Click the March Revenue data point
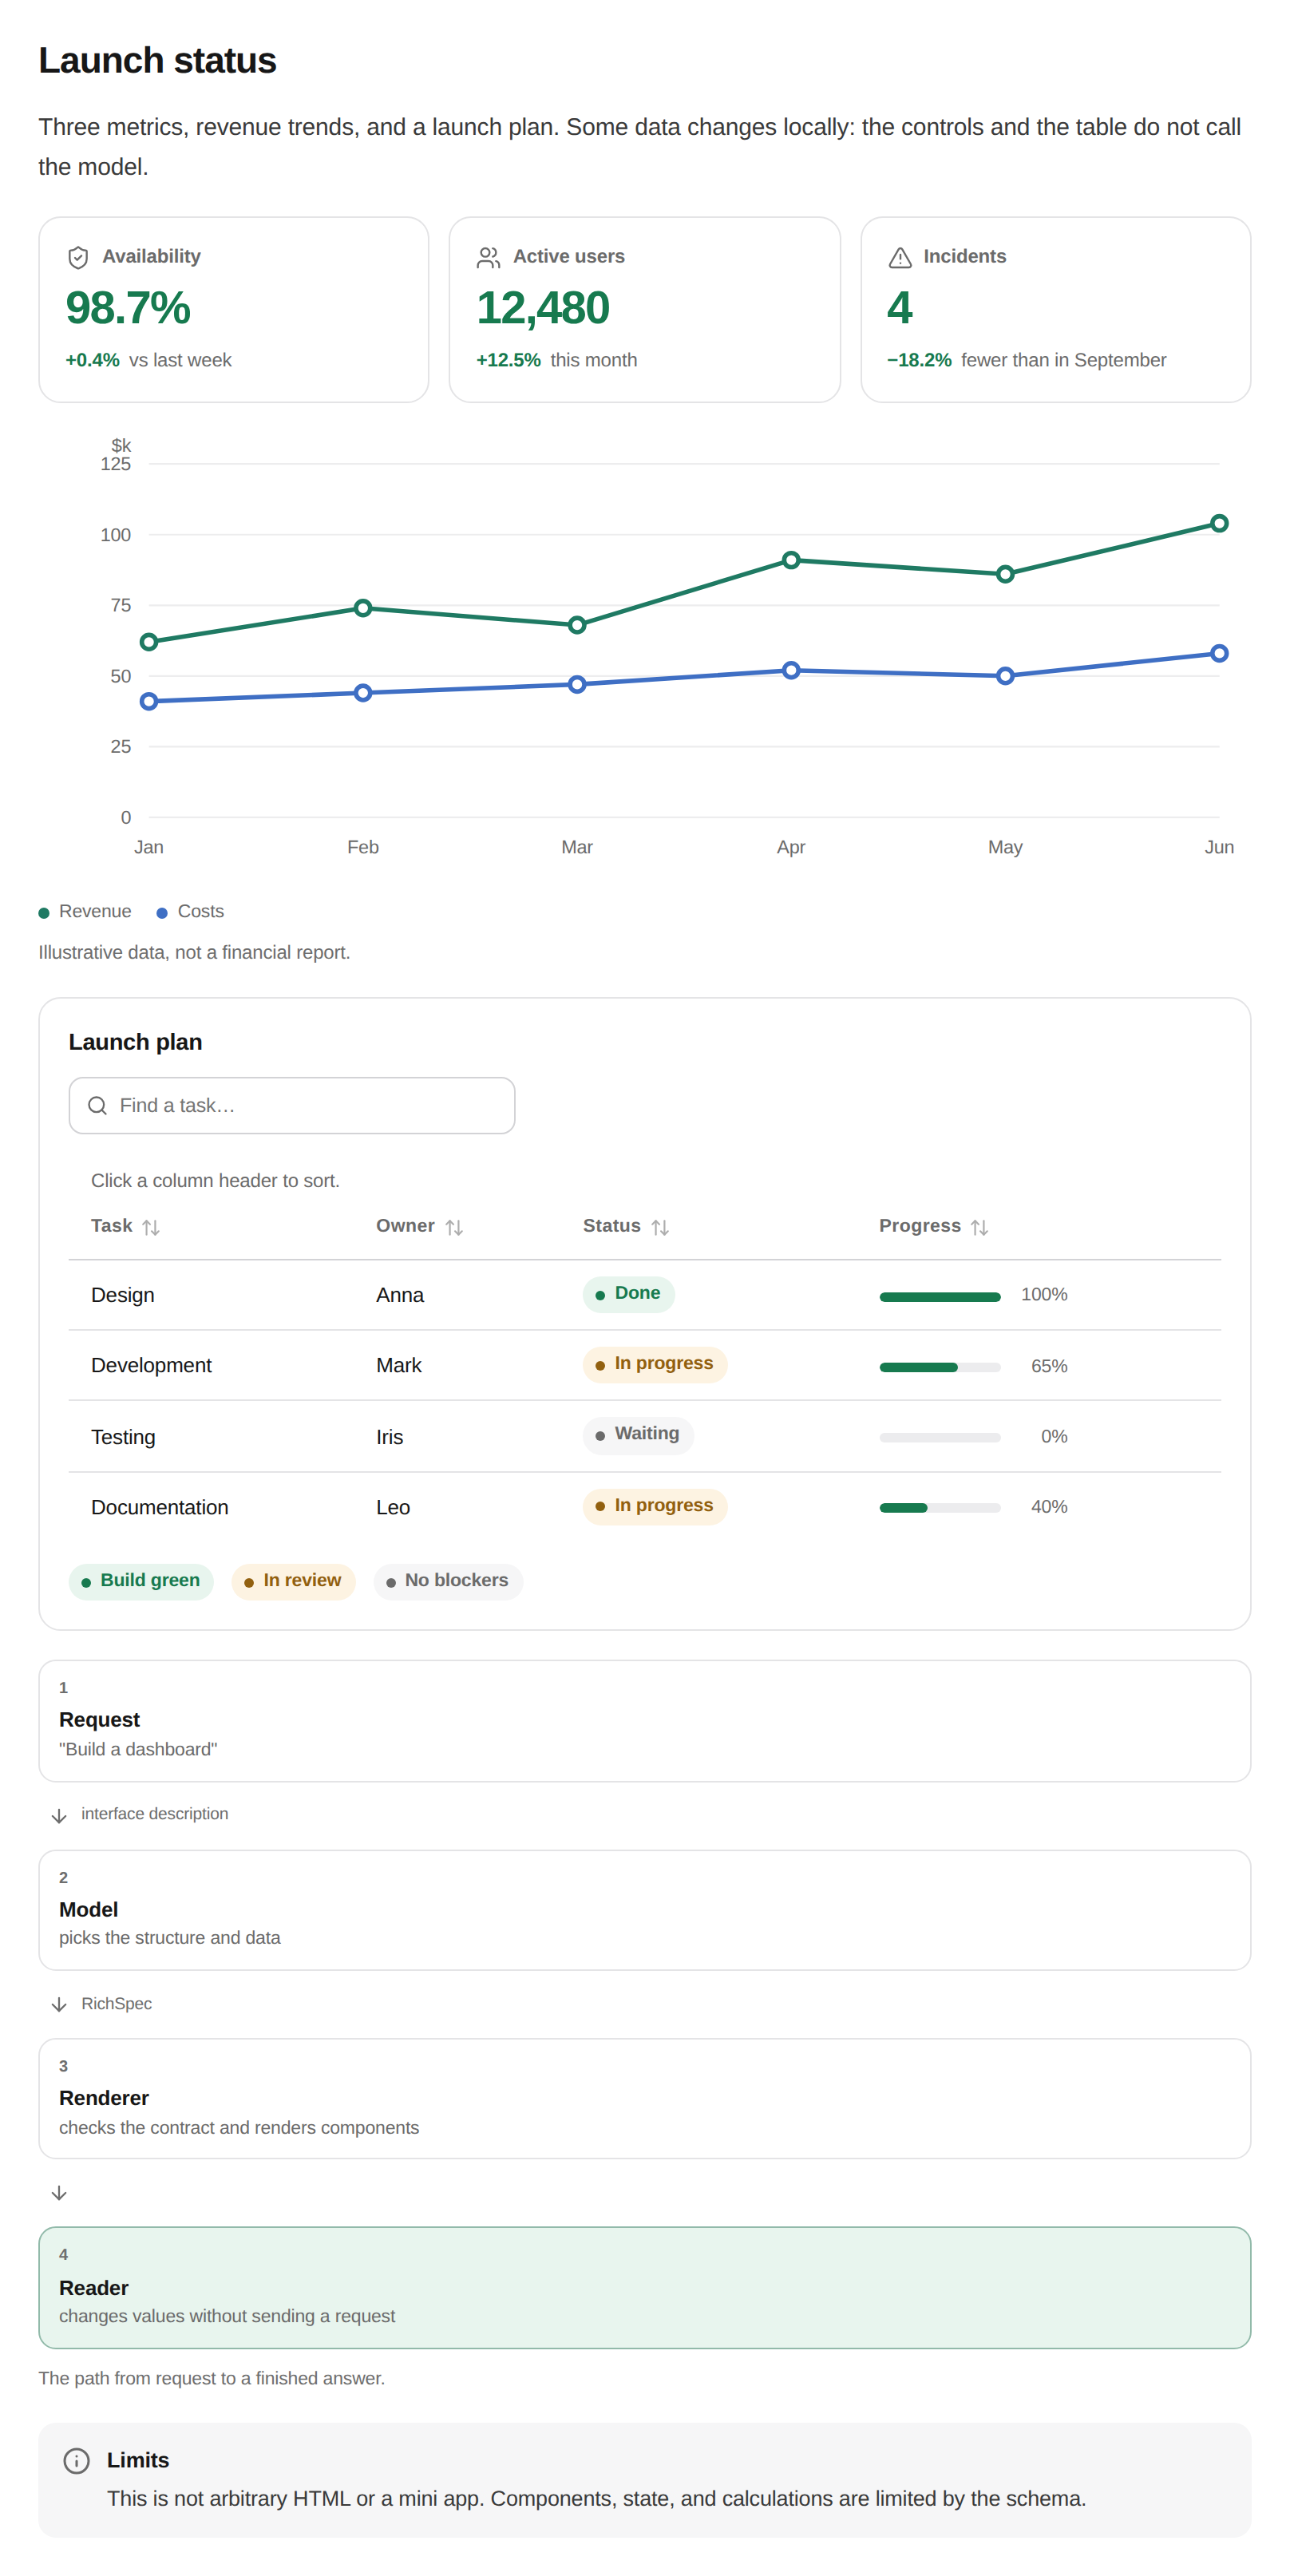This screenshot has height=2576, width=1290. pyautogui.click(x=577, y=625)
